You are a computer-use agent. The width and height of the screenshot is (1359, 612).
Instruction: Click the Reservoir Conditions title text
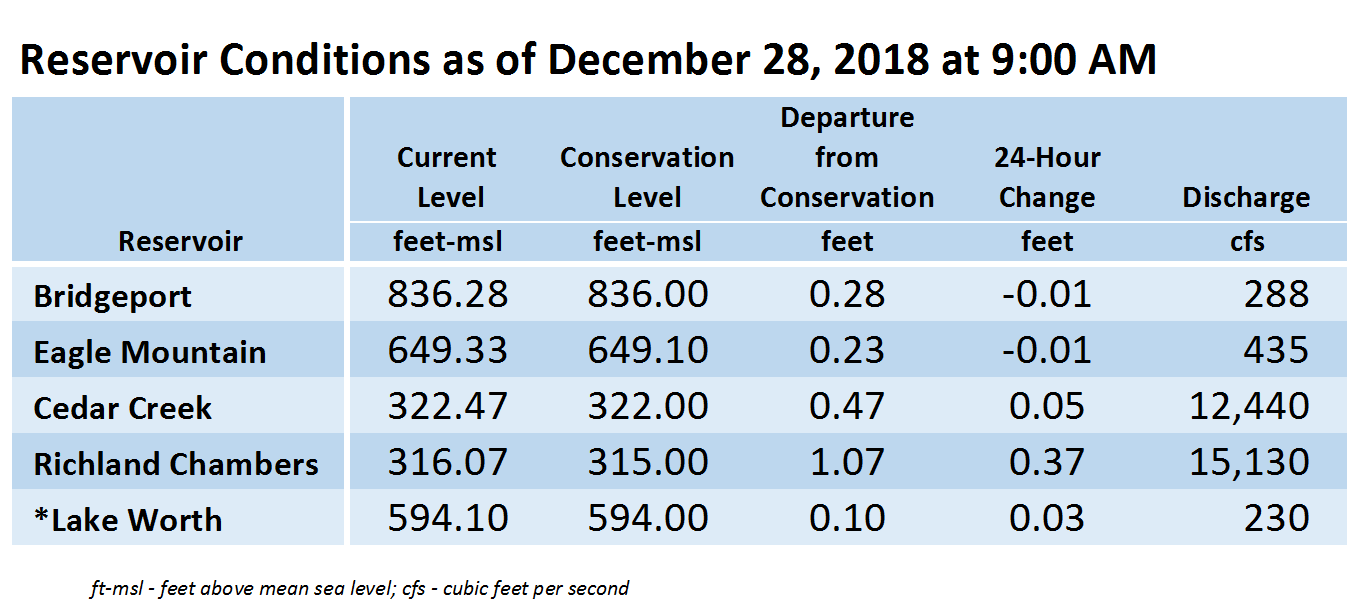pyautogui.click(x=588, y=61)
